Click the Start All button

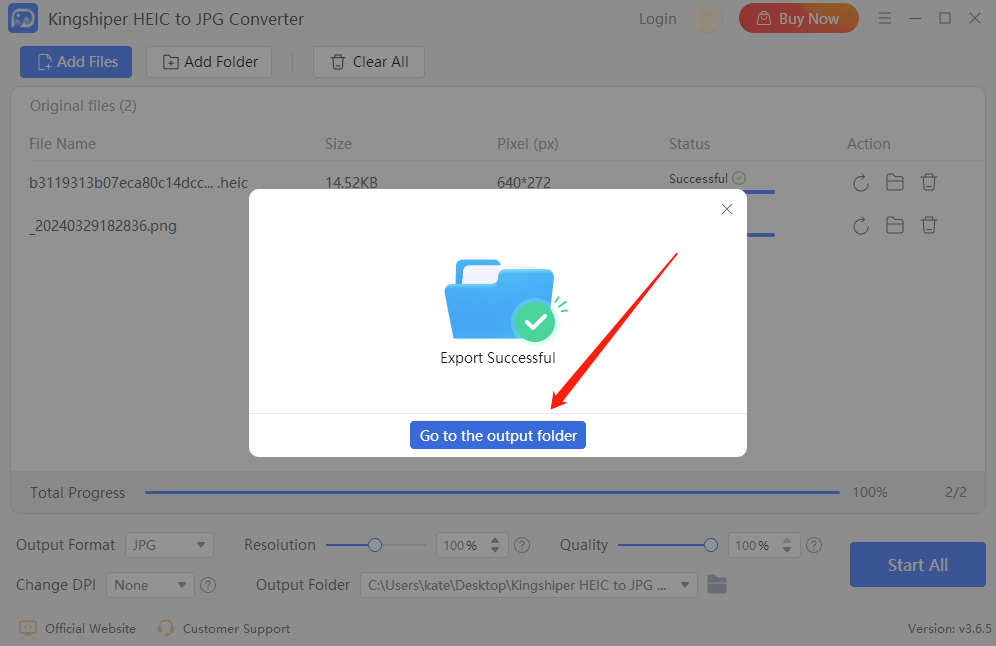click(917, 565)
